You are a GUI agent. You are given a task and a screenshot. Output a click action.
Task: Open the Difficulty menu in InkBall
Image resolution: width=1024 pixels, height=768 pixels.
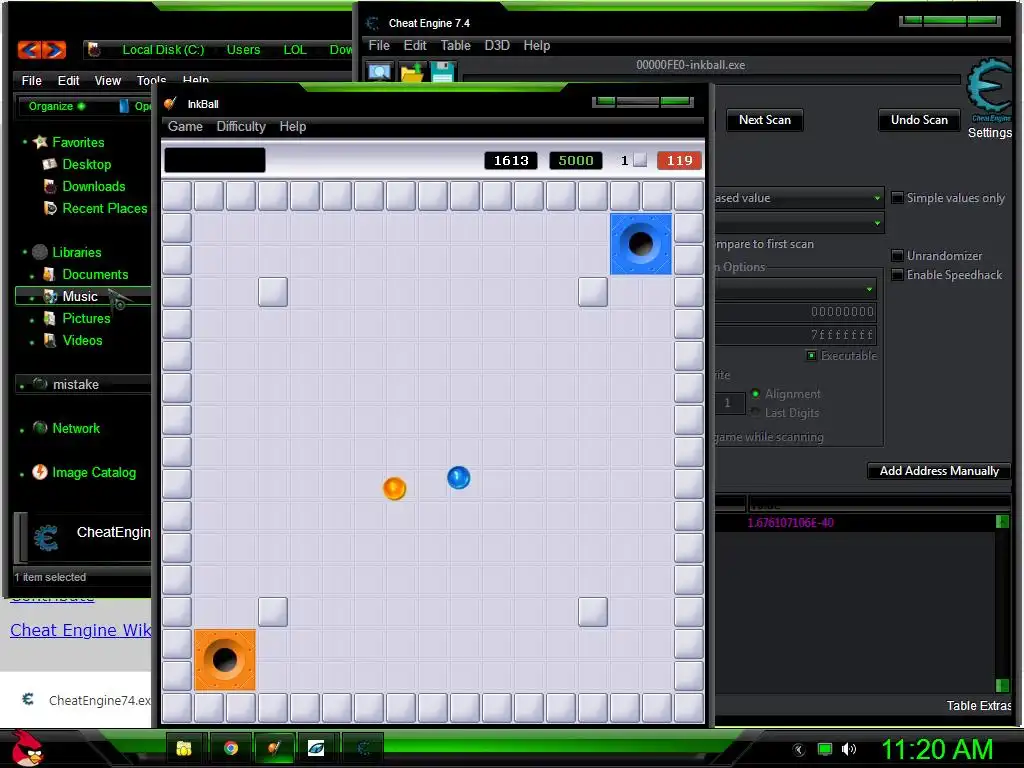241,126
